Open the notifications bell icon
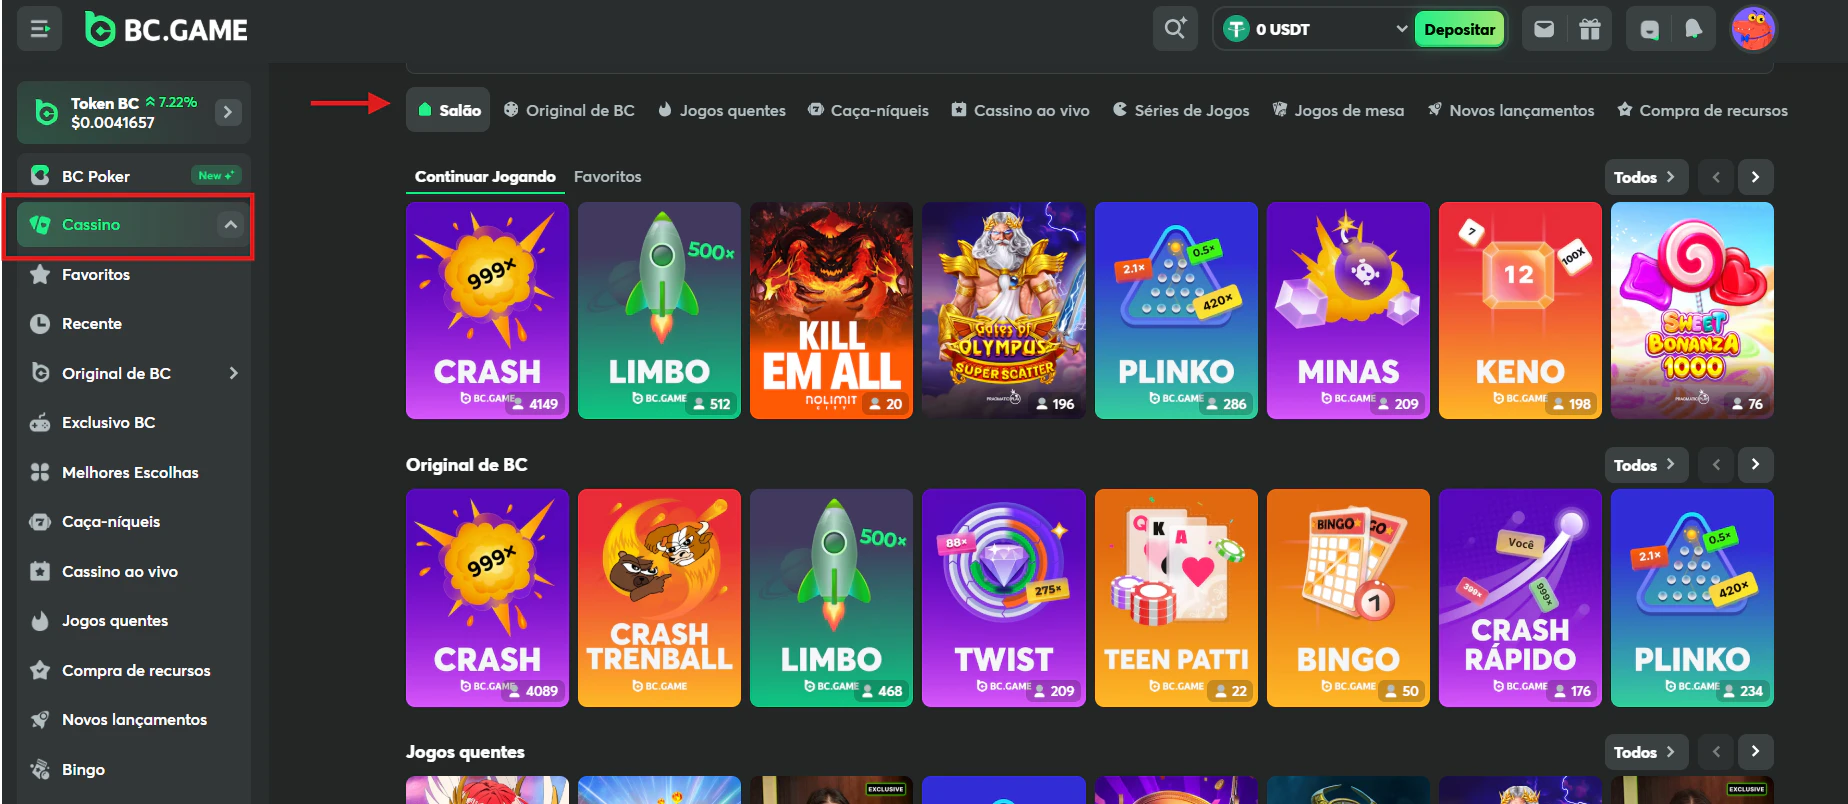 click(x=1693, y=29)
